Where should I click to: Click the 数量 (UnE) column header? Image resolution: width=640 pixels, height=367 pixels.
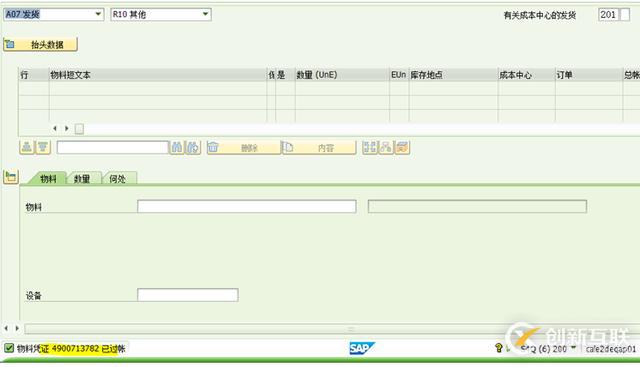coord(342,75)
